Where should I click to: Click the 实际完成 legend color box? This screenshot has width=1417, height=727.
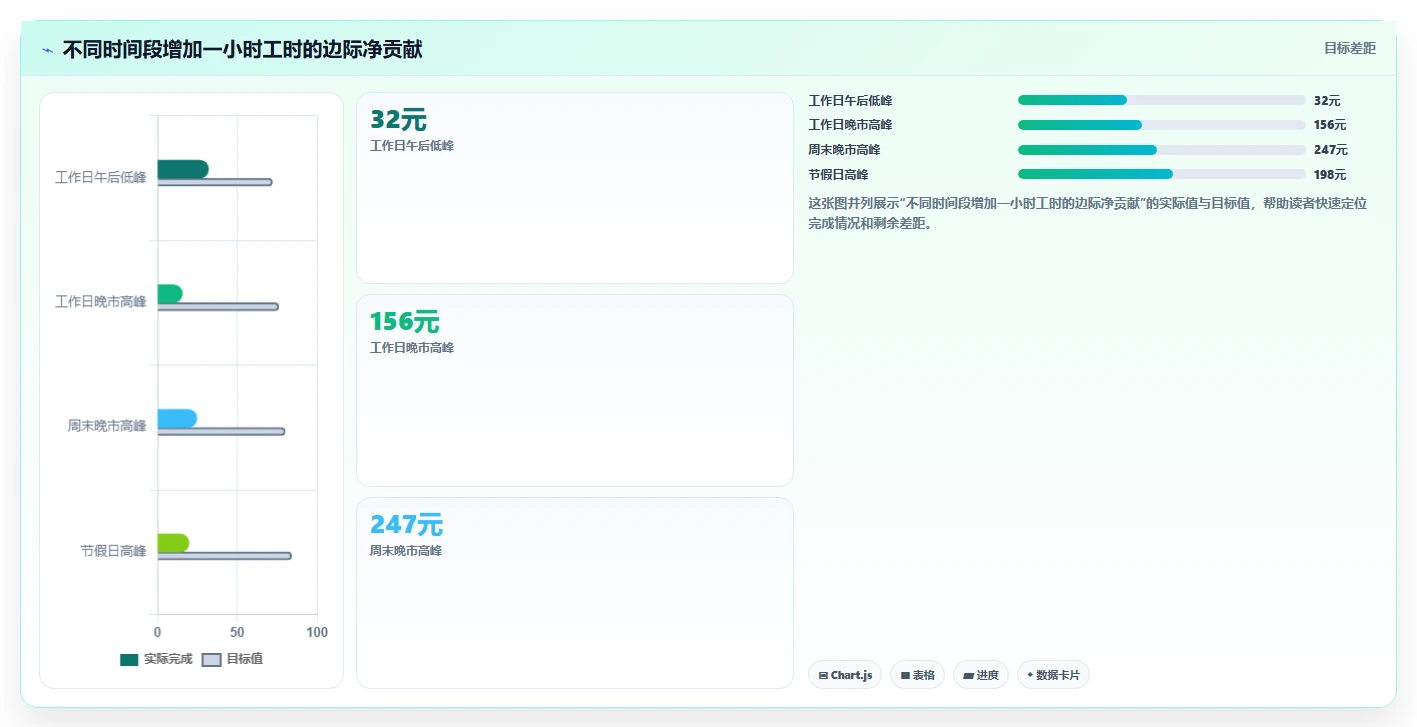(129, 659)
